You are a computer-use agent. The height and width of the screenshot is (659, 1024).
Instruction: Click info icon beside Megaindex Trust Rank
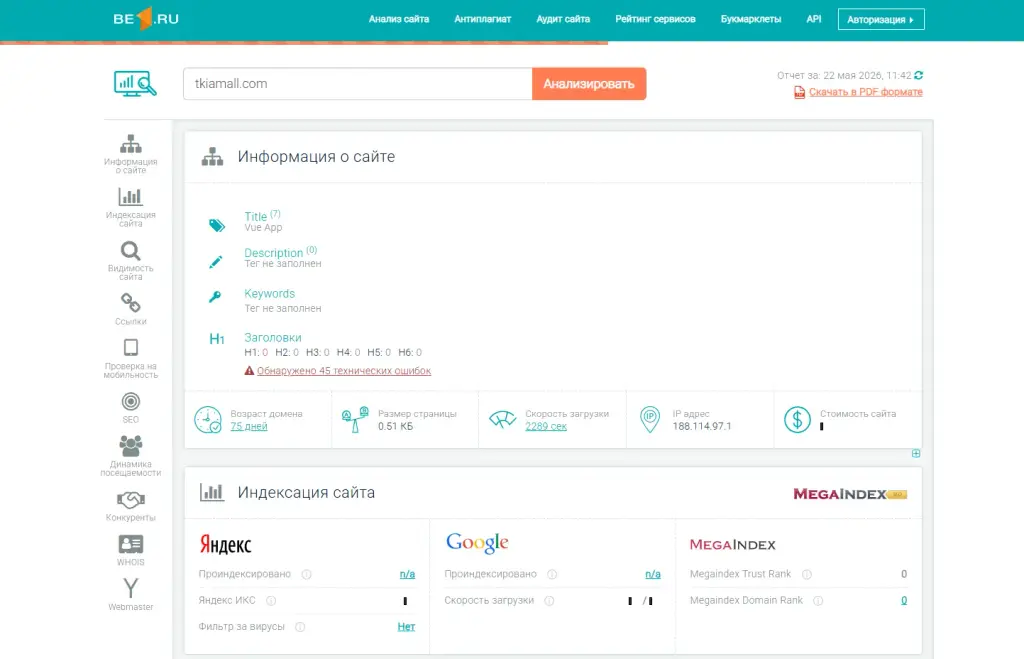[x=807, y=574]
